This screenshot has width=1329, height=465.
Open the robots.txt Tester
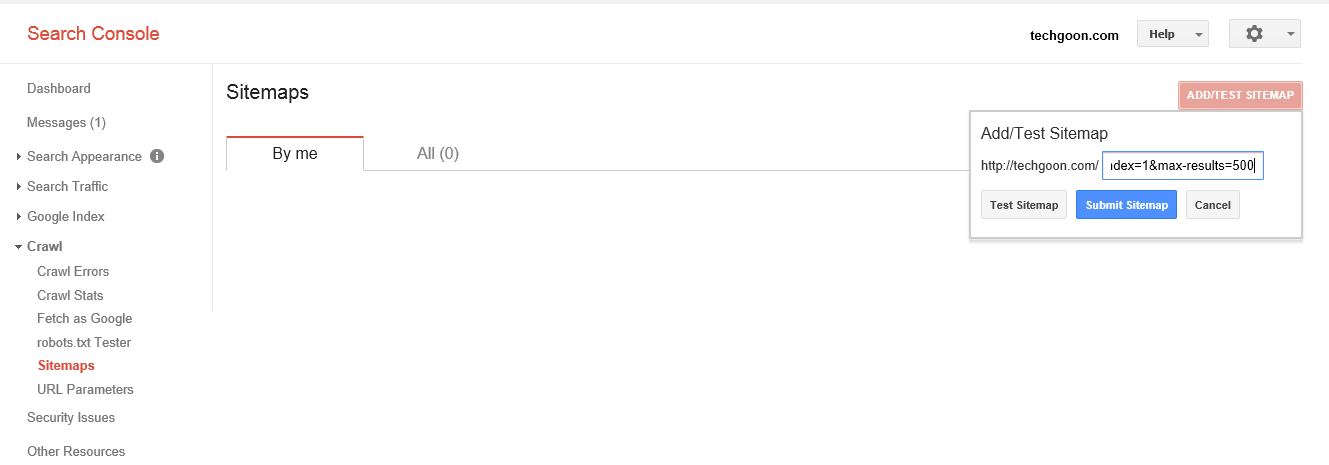pos(84,342)
